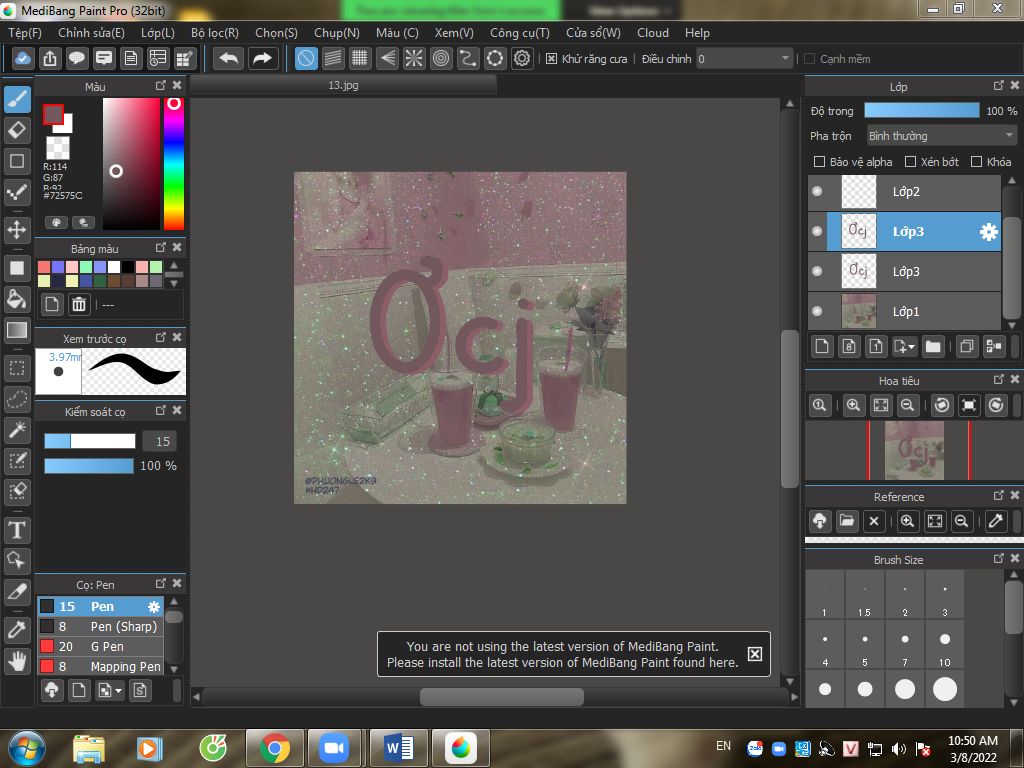
Task: Select the Magic Wand tool
Action: click(17, 430)
